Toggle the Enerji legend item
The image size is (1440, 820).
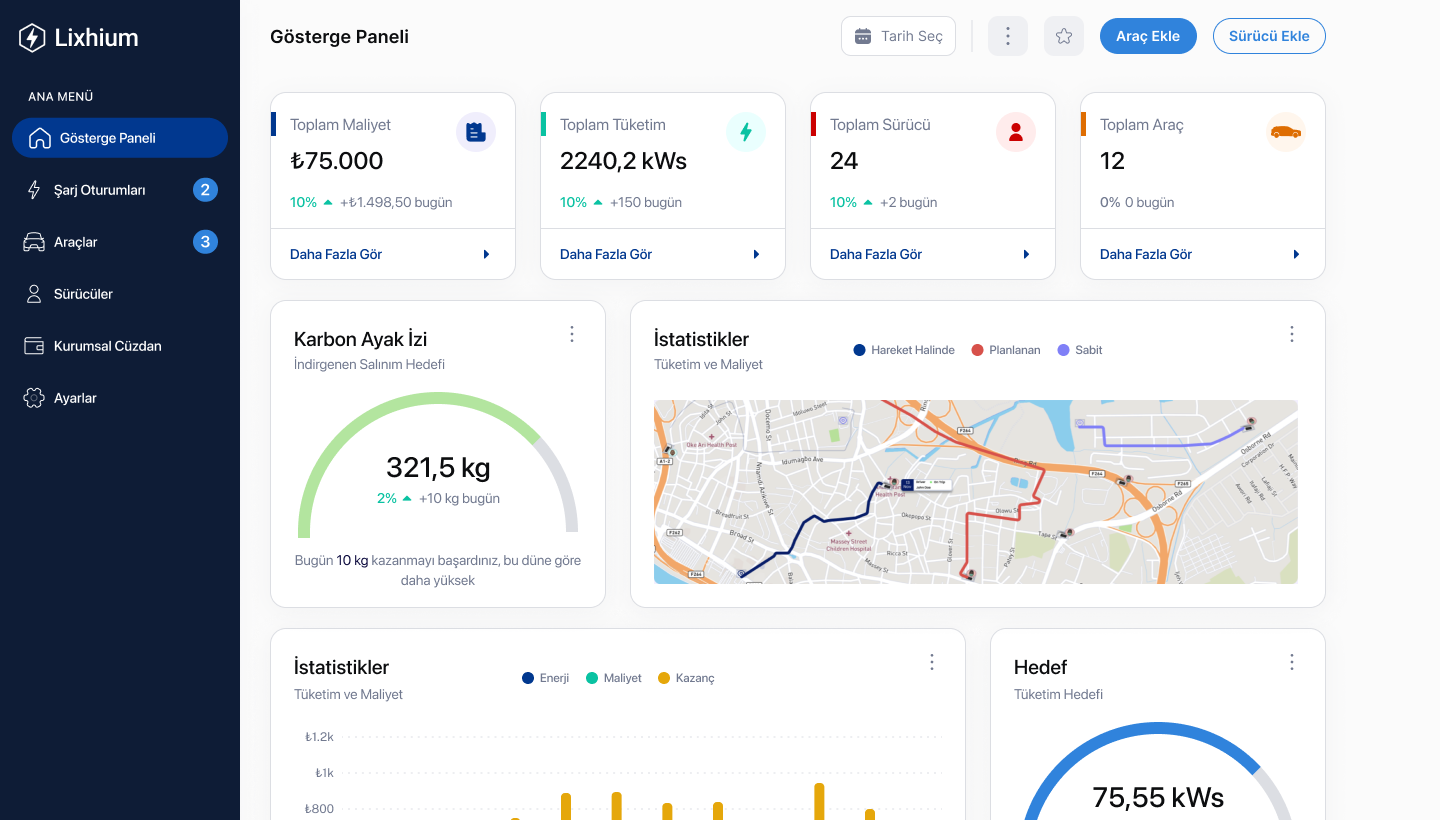pyautogui.click(x=545, y=678)
